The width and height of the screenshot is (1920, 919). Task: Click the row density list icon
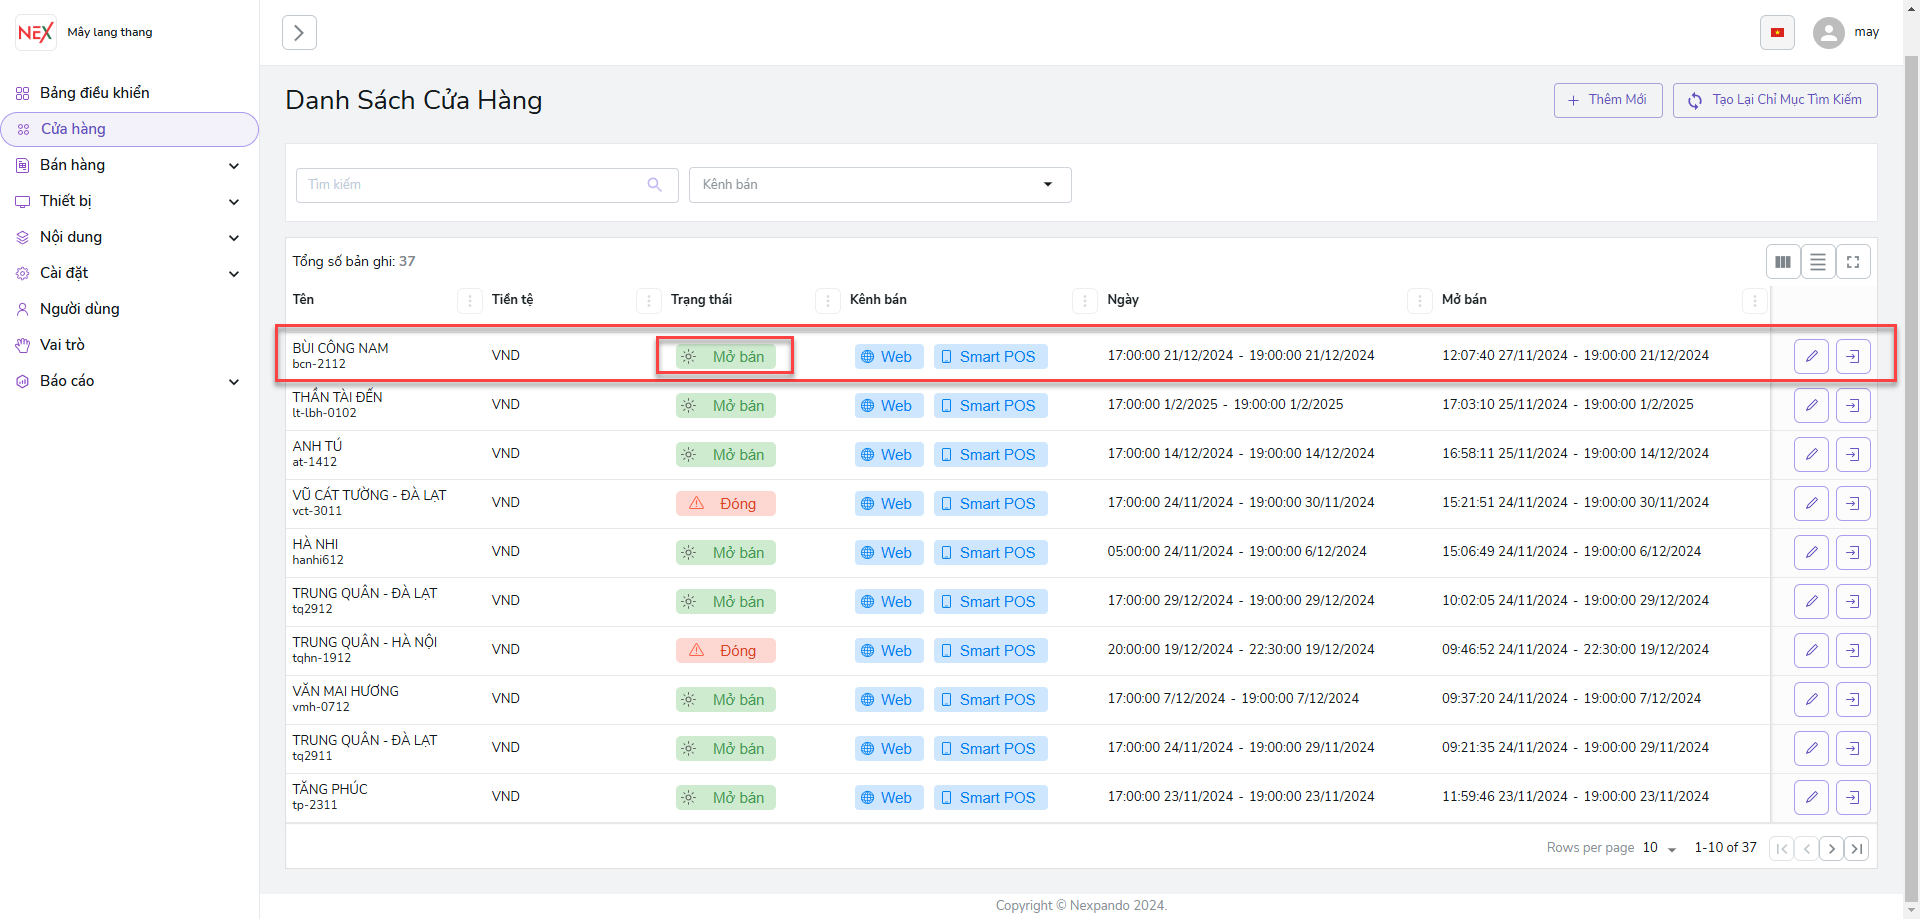pos(1818,262)
